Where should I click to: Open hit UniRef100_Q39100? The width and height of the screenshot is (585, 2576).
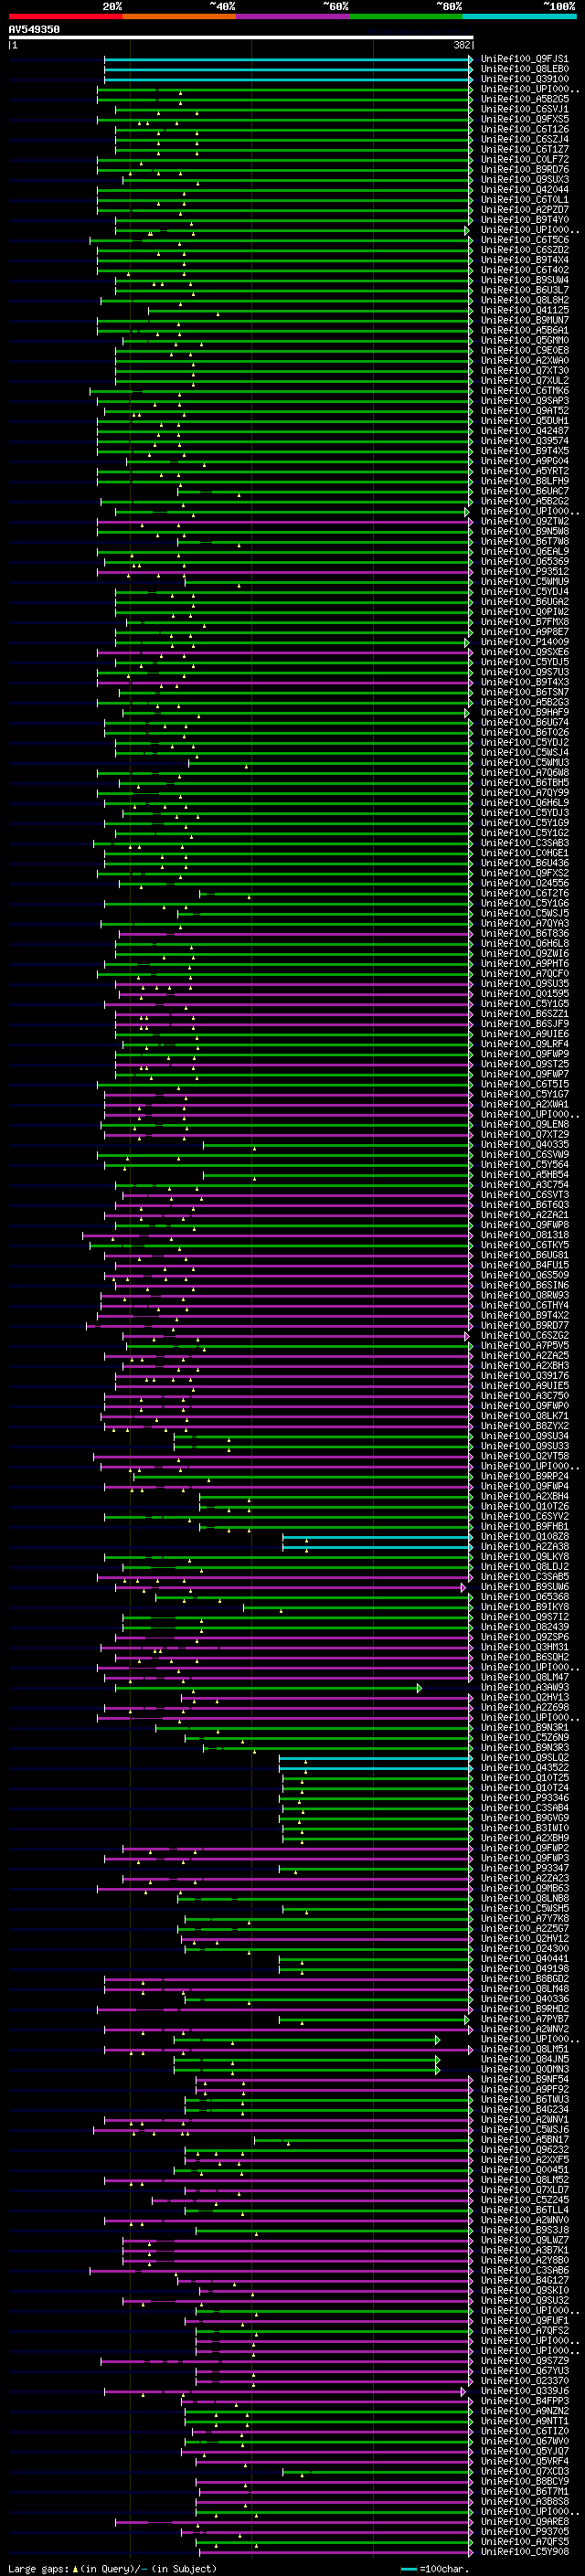525,79
